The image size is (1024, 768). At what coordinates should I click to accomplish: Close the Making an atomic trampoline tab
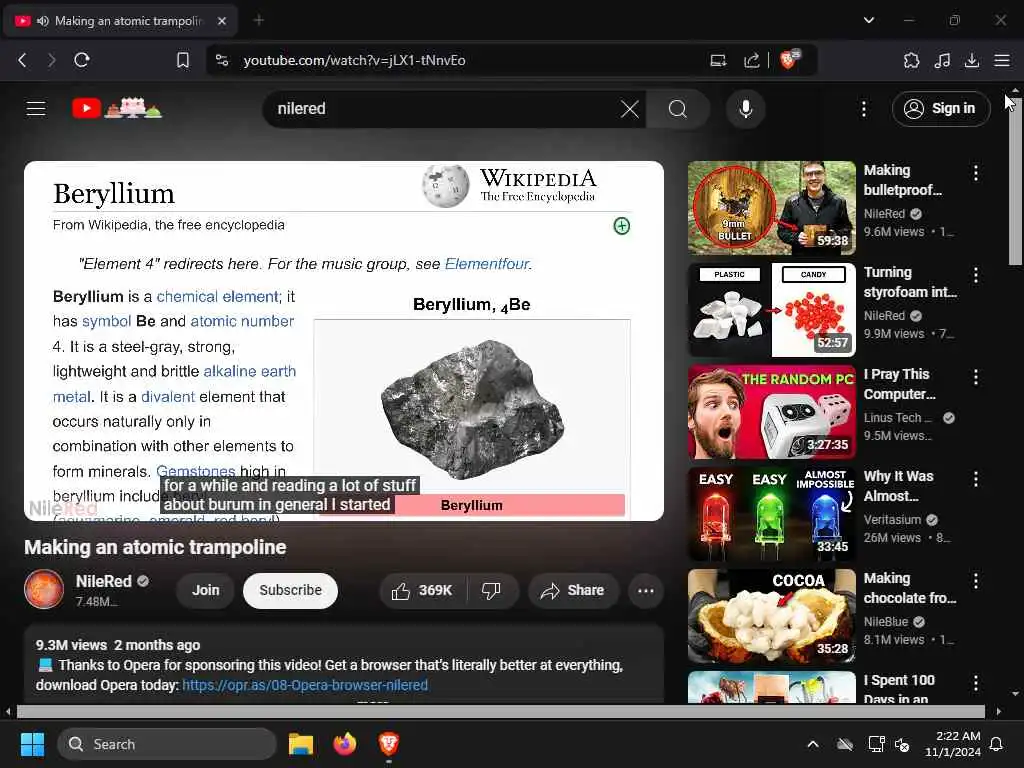click(x=222, y=21)
